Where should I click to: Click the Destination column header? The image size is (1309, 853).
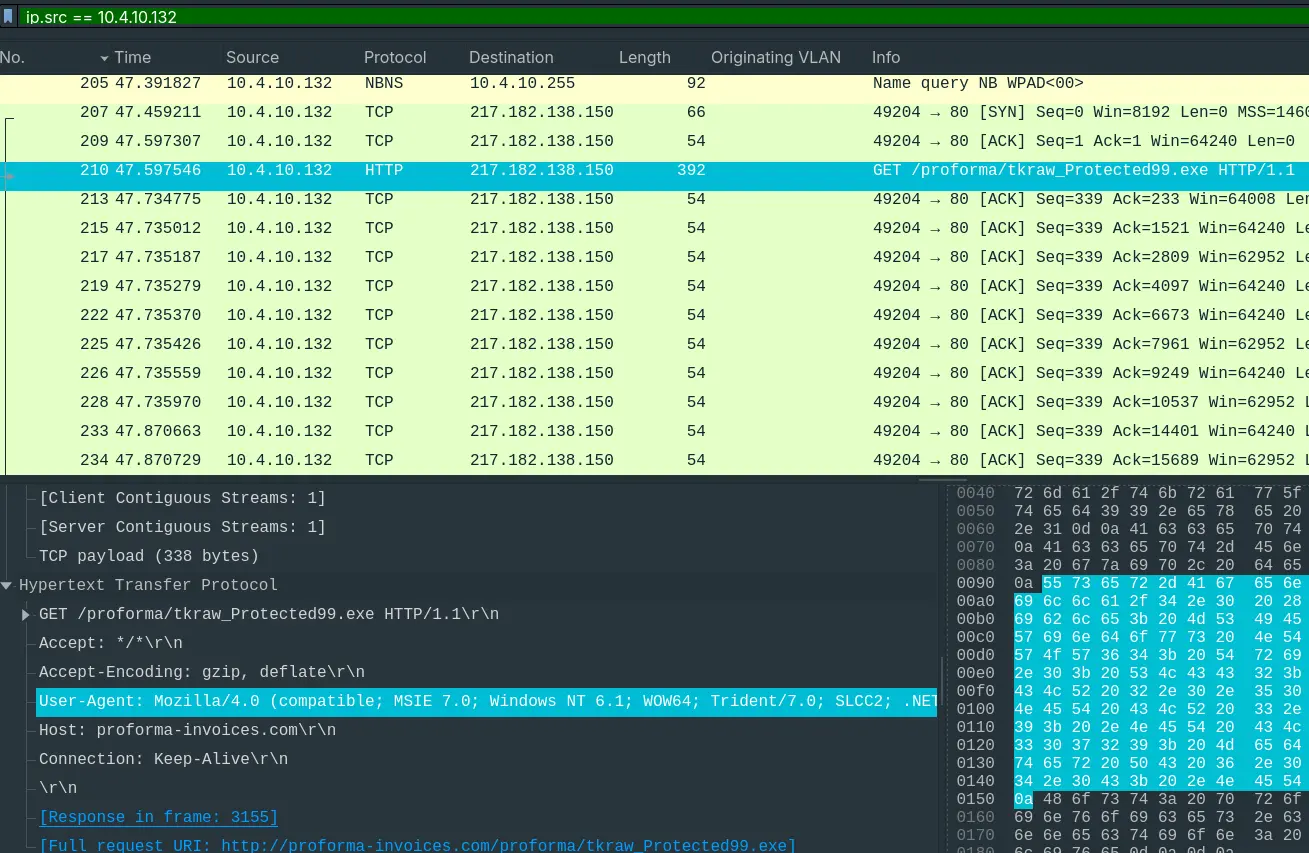pos(510,58)
